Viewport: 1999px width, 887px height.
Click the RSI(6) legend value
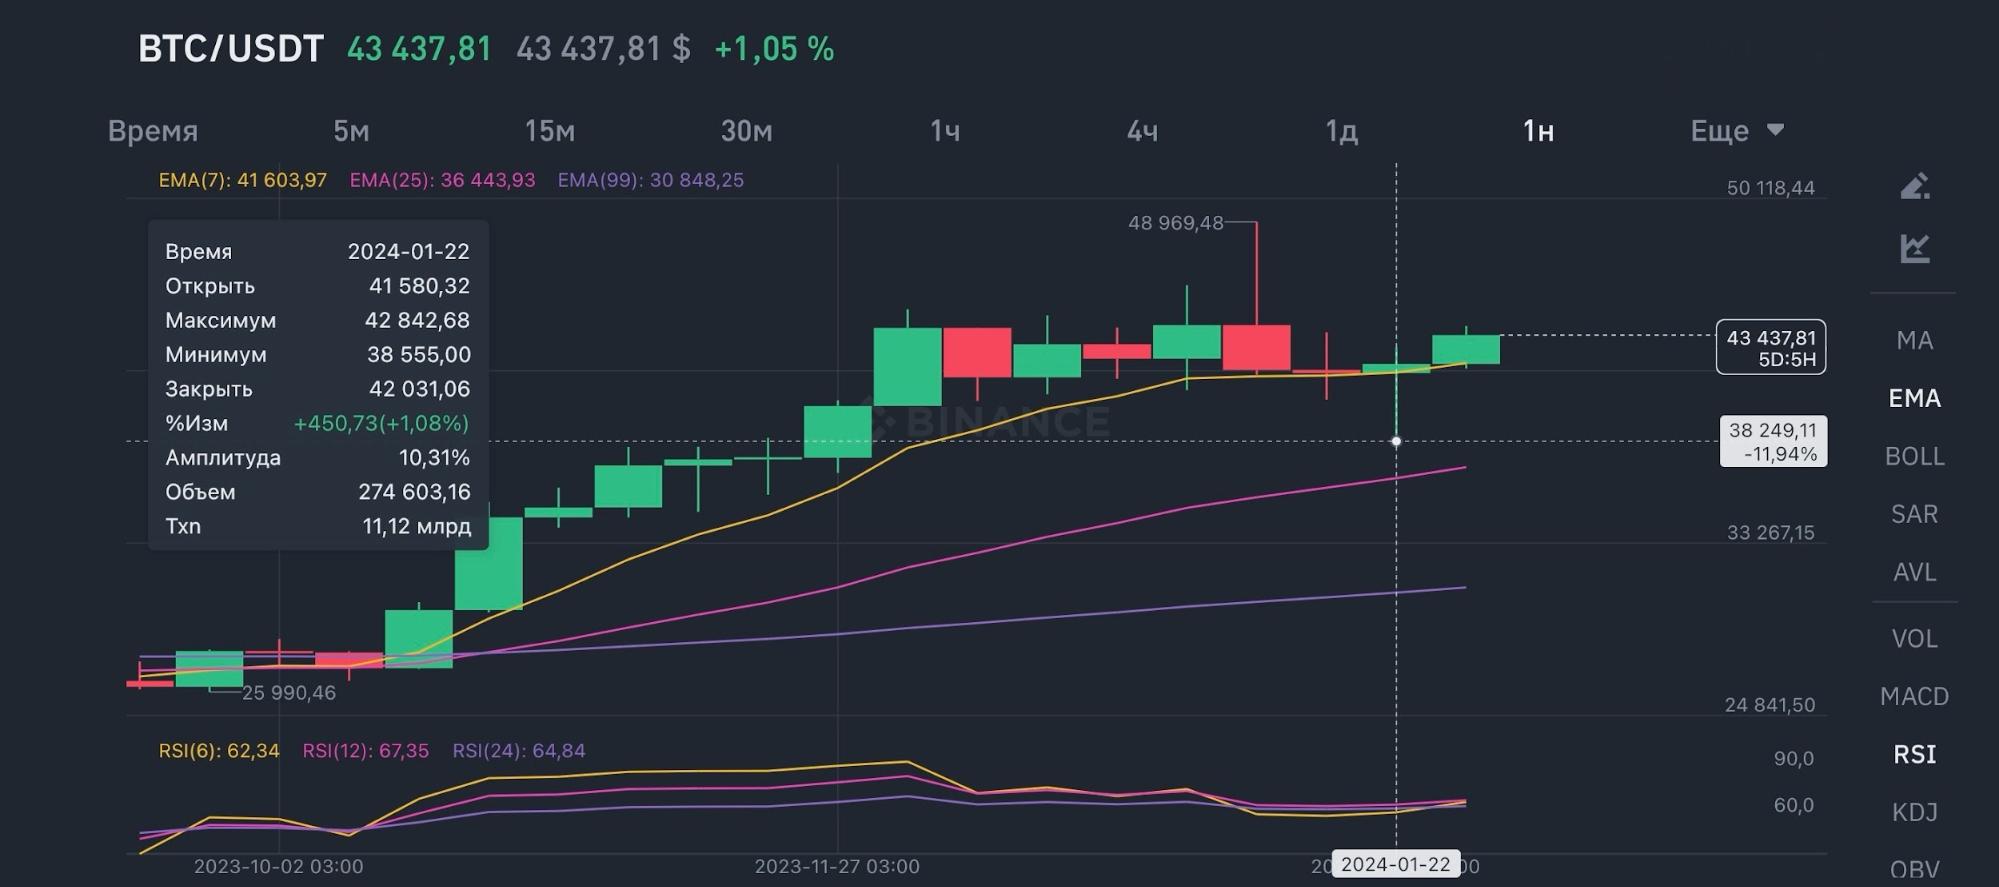[x=219, y=750]
